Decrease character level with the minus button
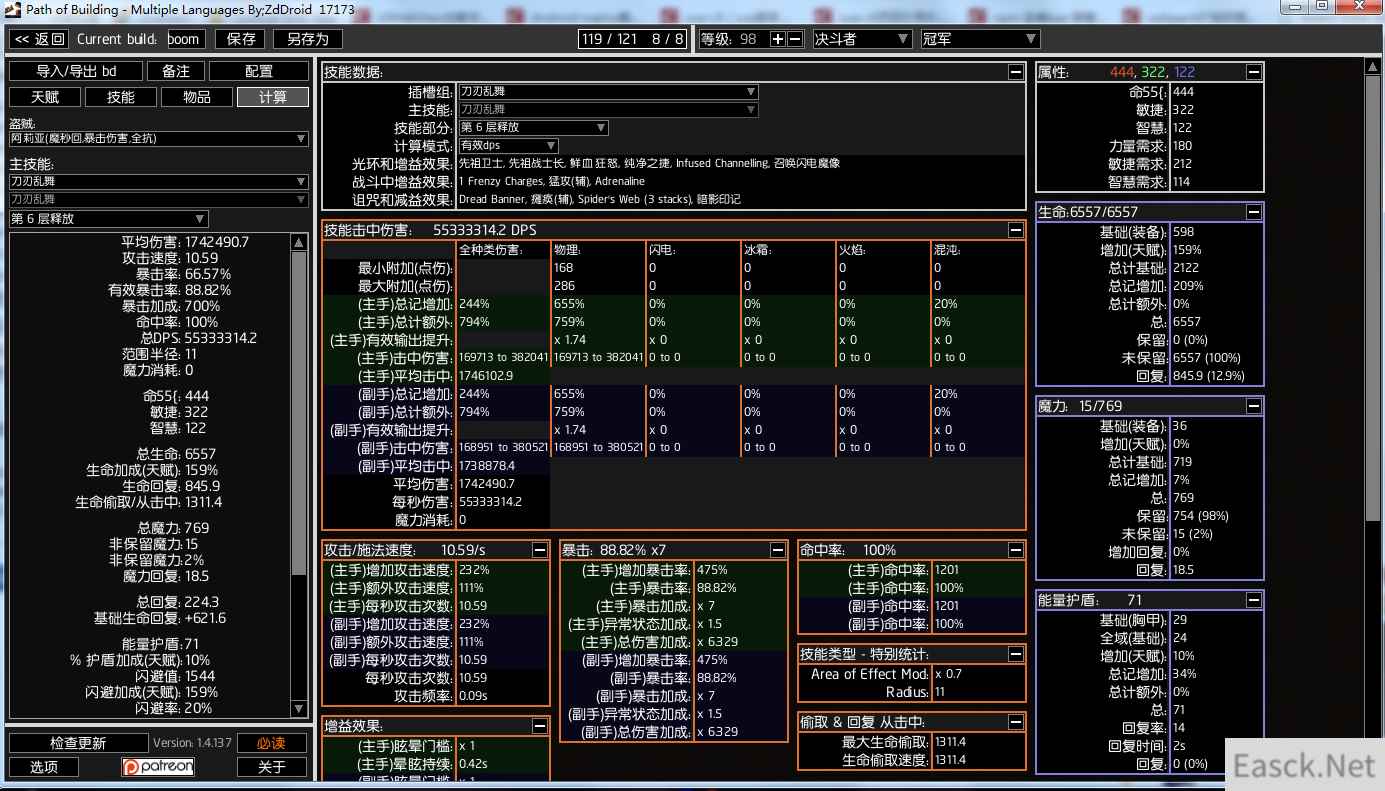The height and width of the screenshot is (791, 1385). pyautogui.click(x=795, y=39)
